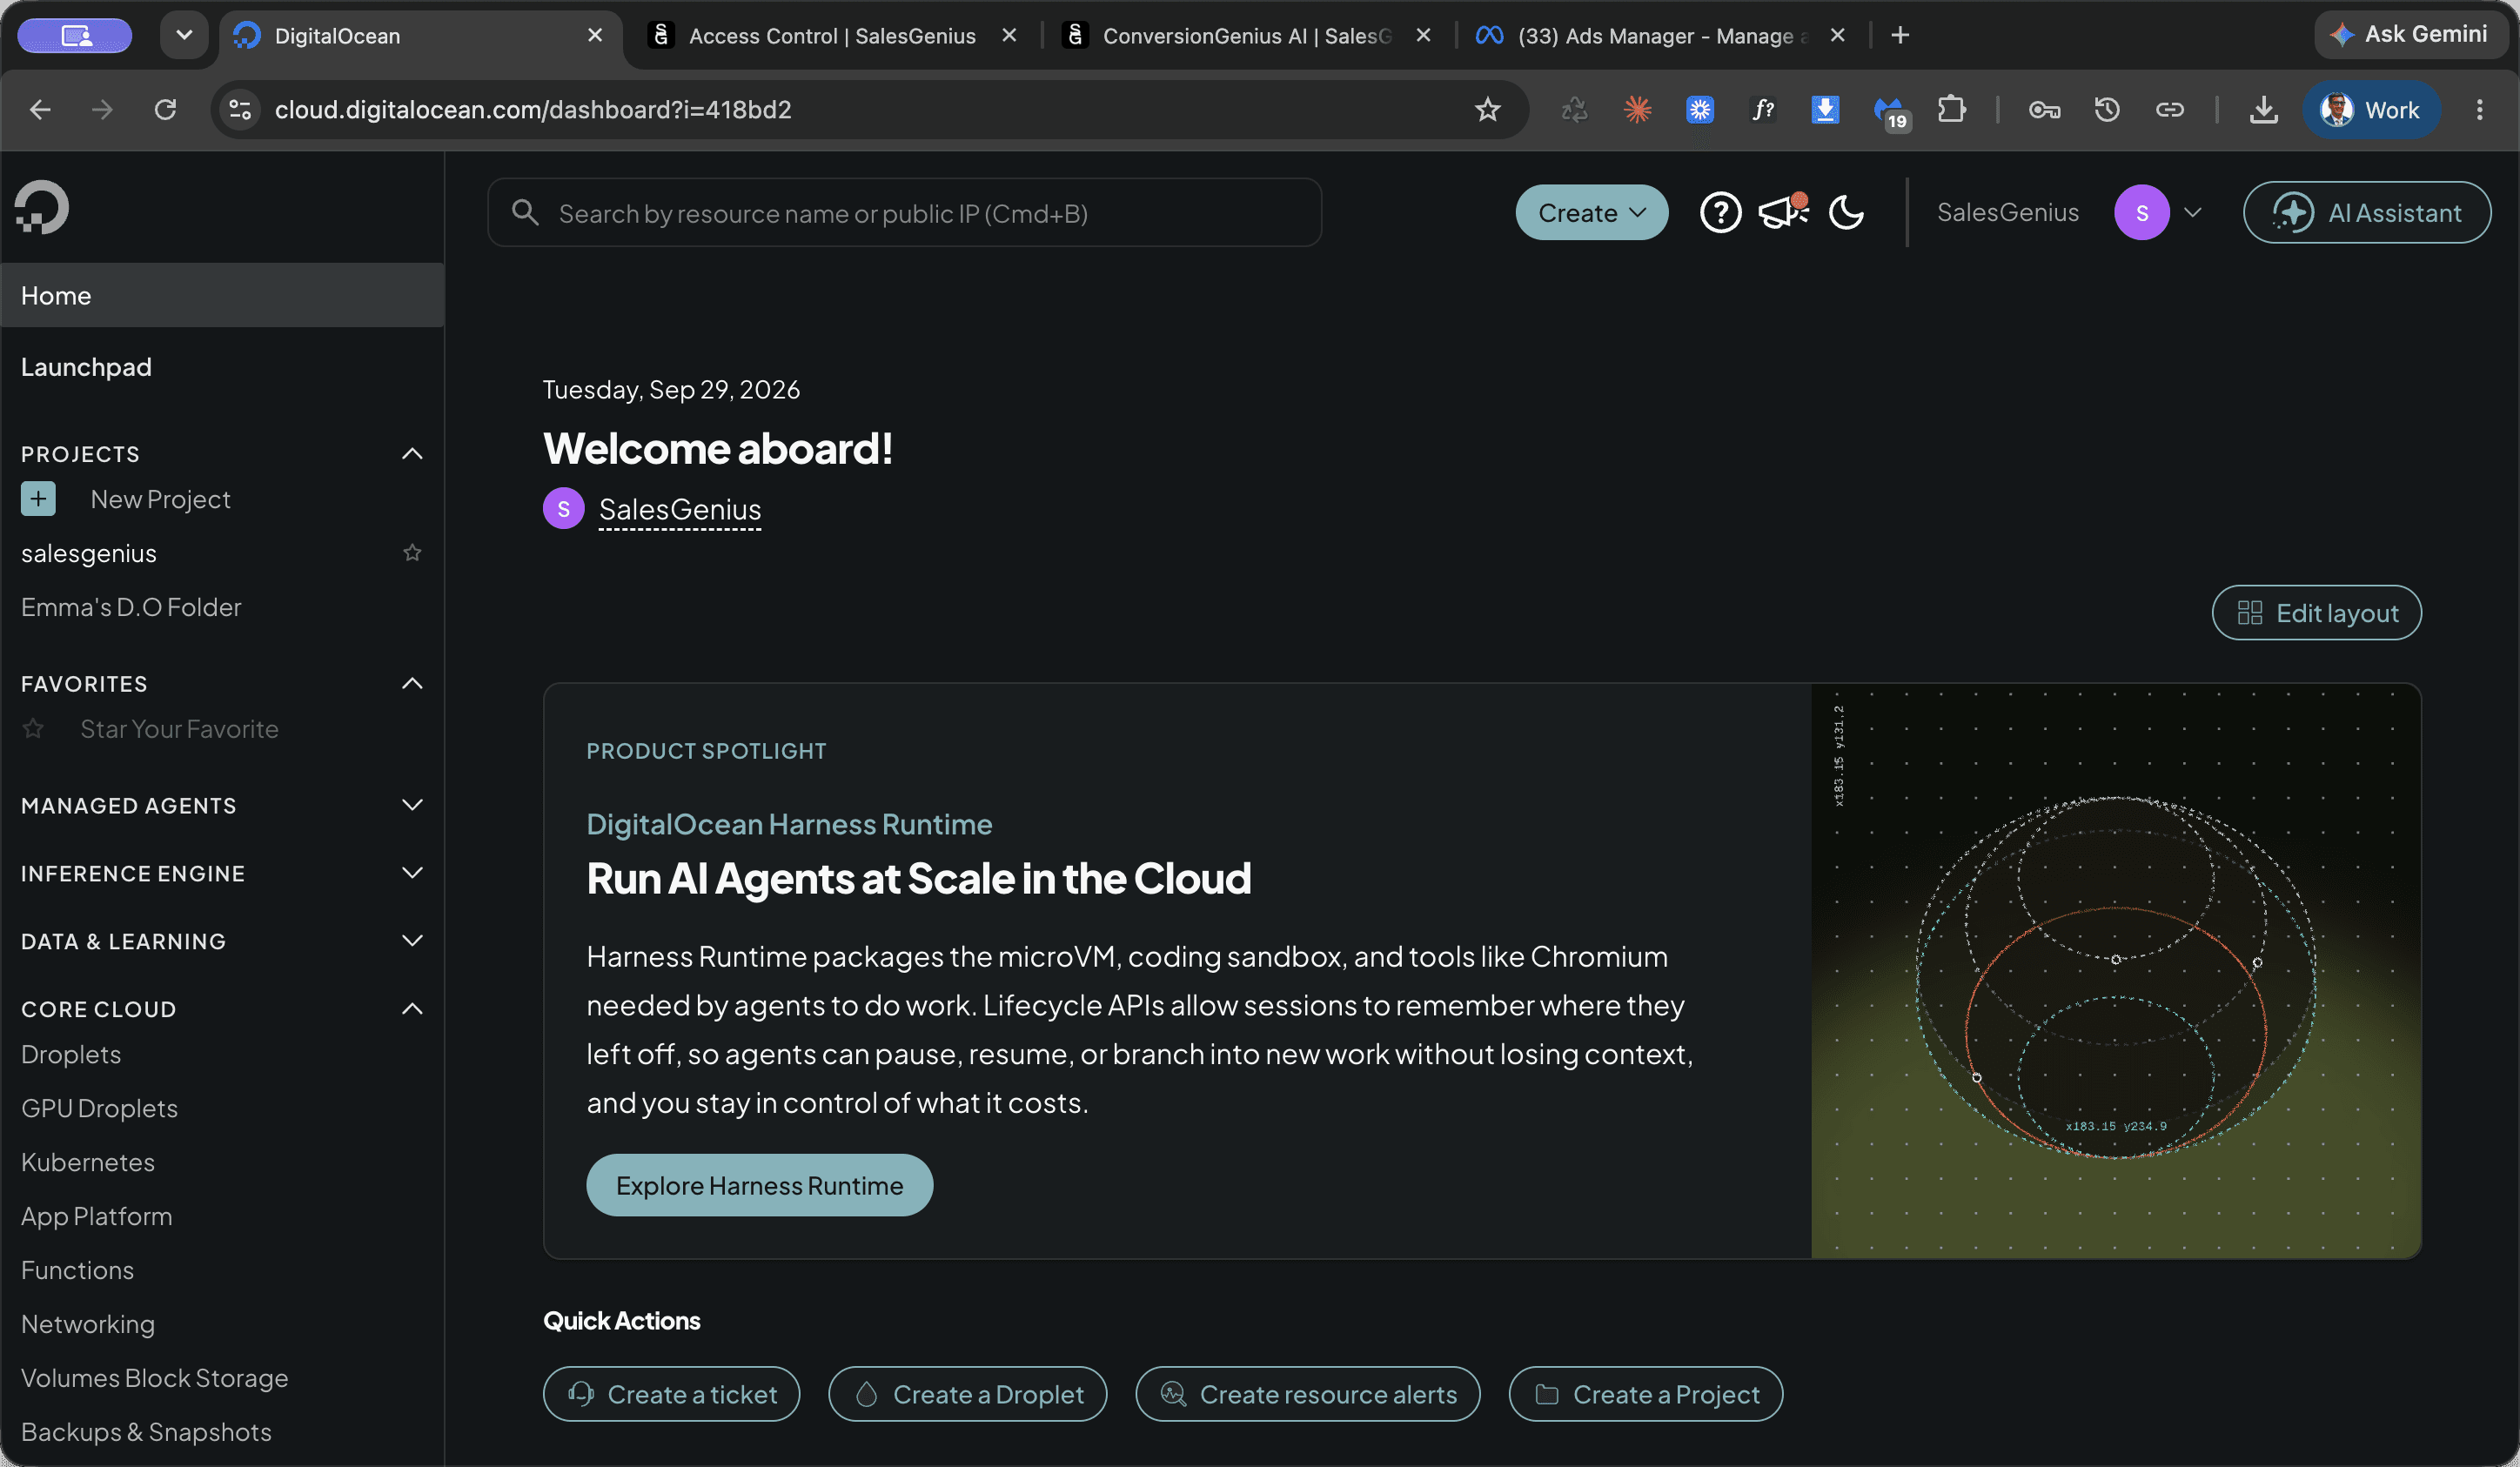Click the SalesGenius purple avatar in header
Viewport: 2520px width, 1467px height.
coord(2141,212)
